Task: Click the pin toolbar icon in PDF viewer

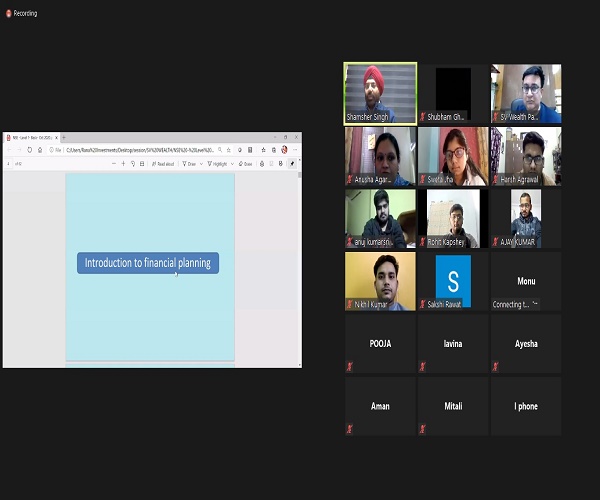Action: point(292,164)
